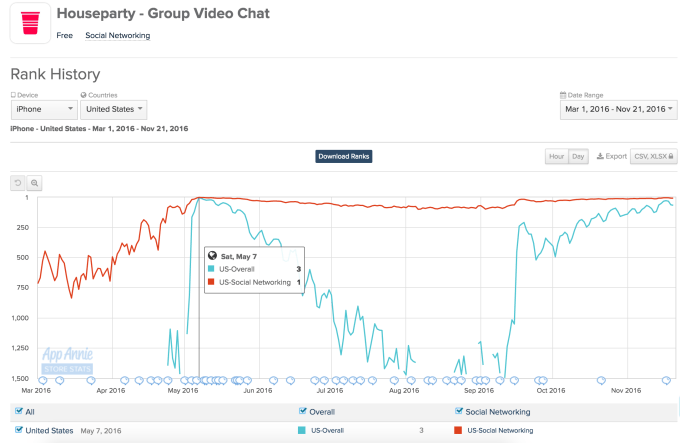Expand the date range picker dropdown

coord(619,110)
